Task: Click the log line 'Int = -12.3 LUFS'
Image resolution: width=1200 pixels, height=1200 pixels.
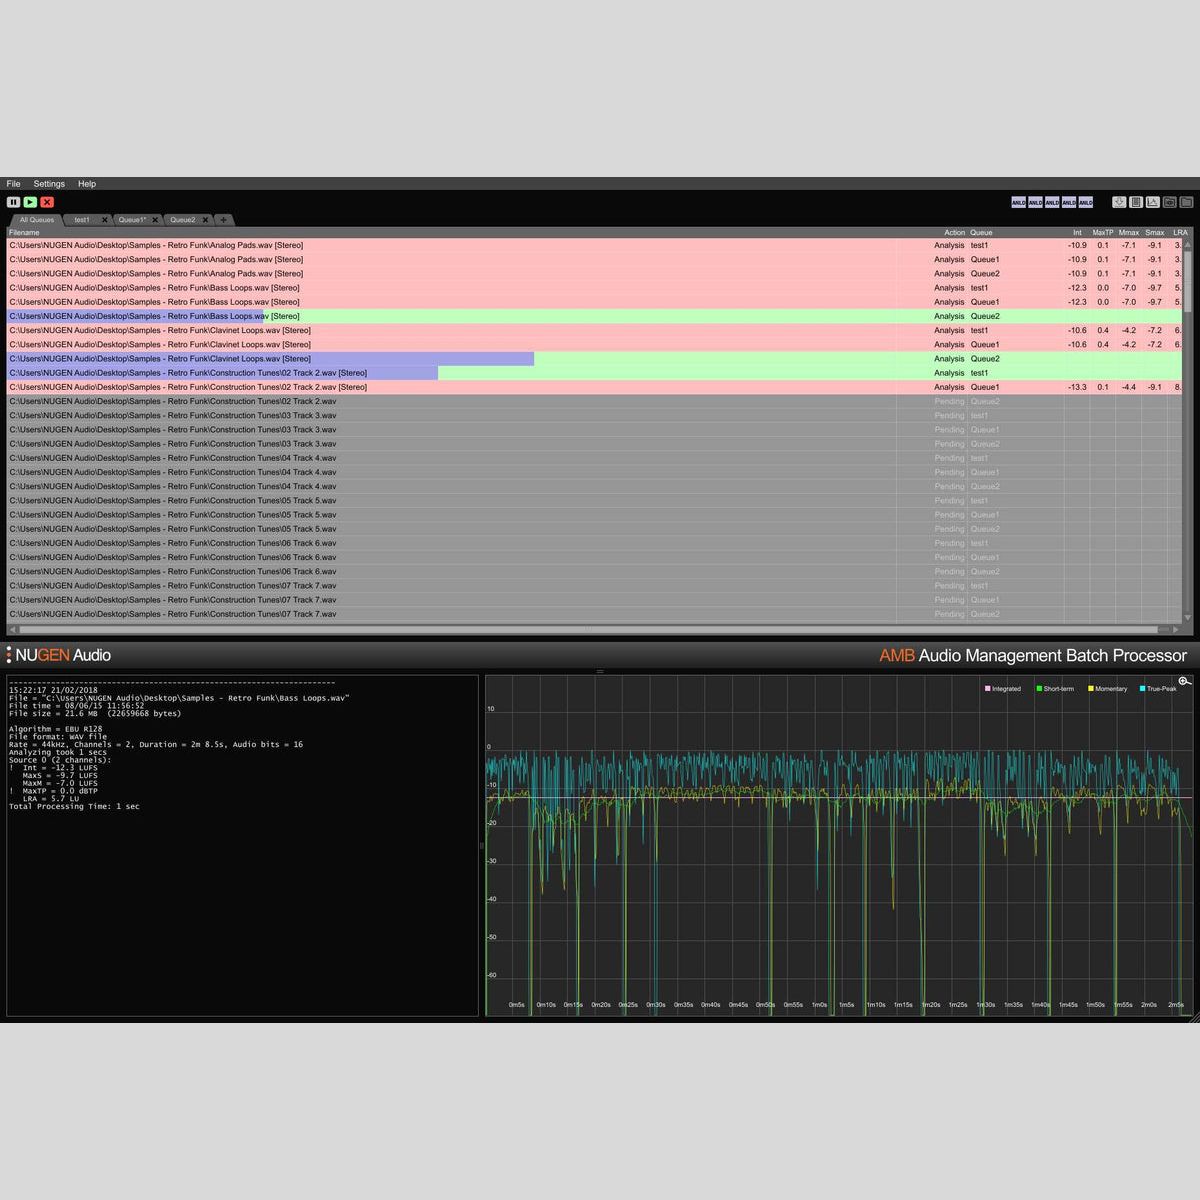Action: point(62,768)
